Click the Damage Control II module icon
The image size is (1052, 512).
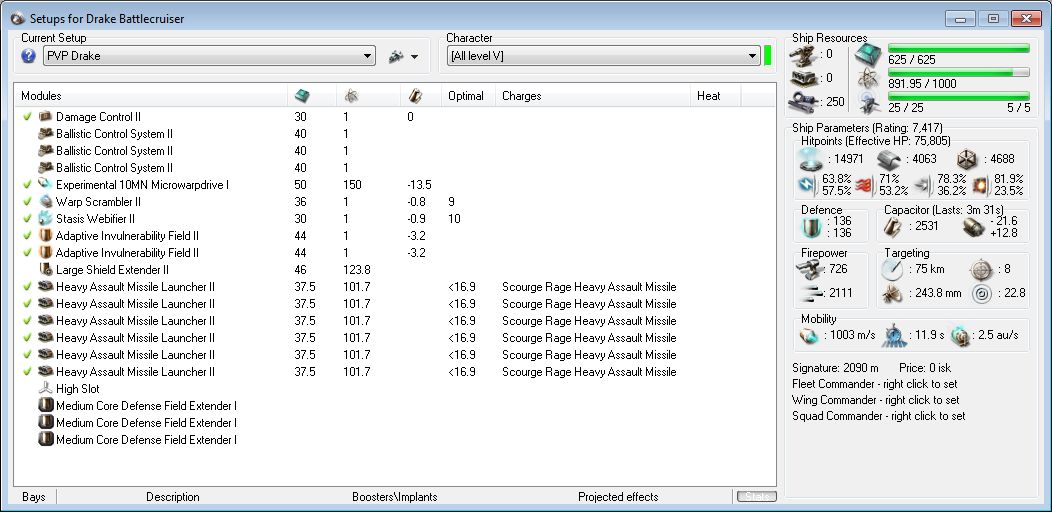[46, 117]
